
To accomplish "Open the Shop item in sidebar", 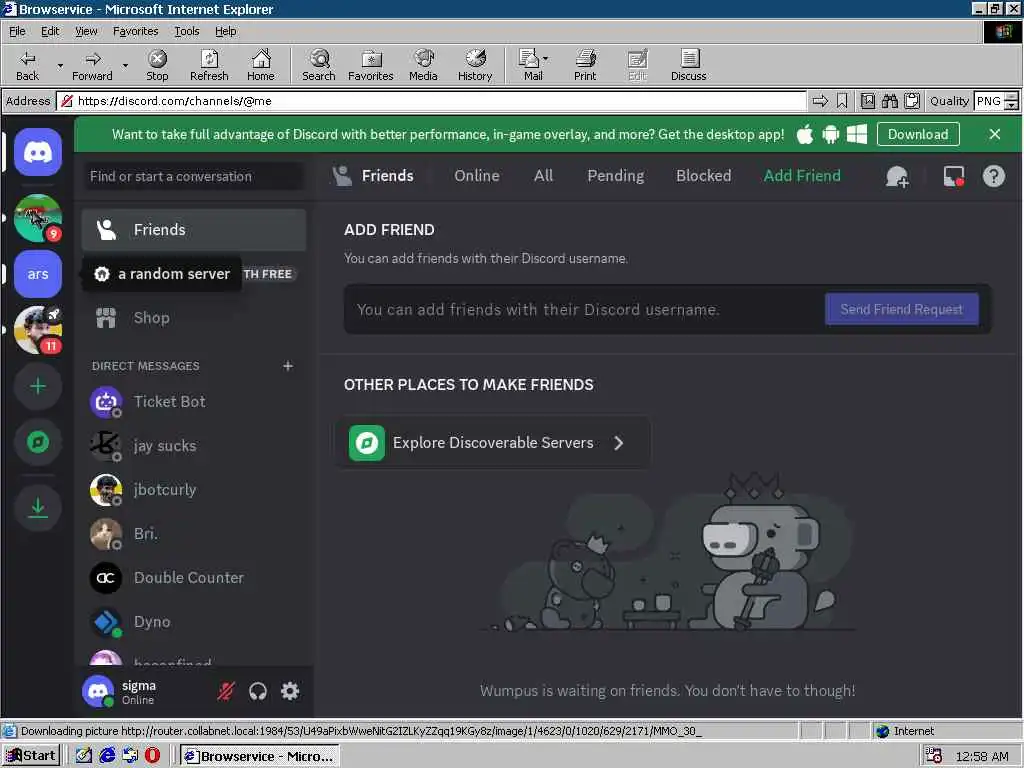I will (x=194, y=318).
